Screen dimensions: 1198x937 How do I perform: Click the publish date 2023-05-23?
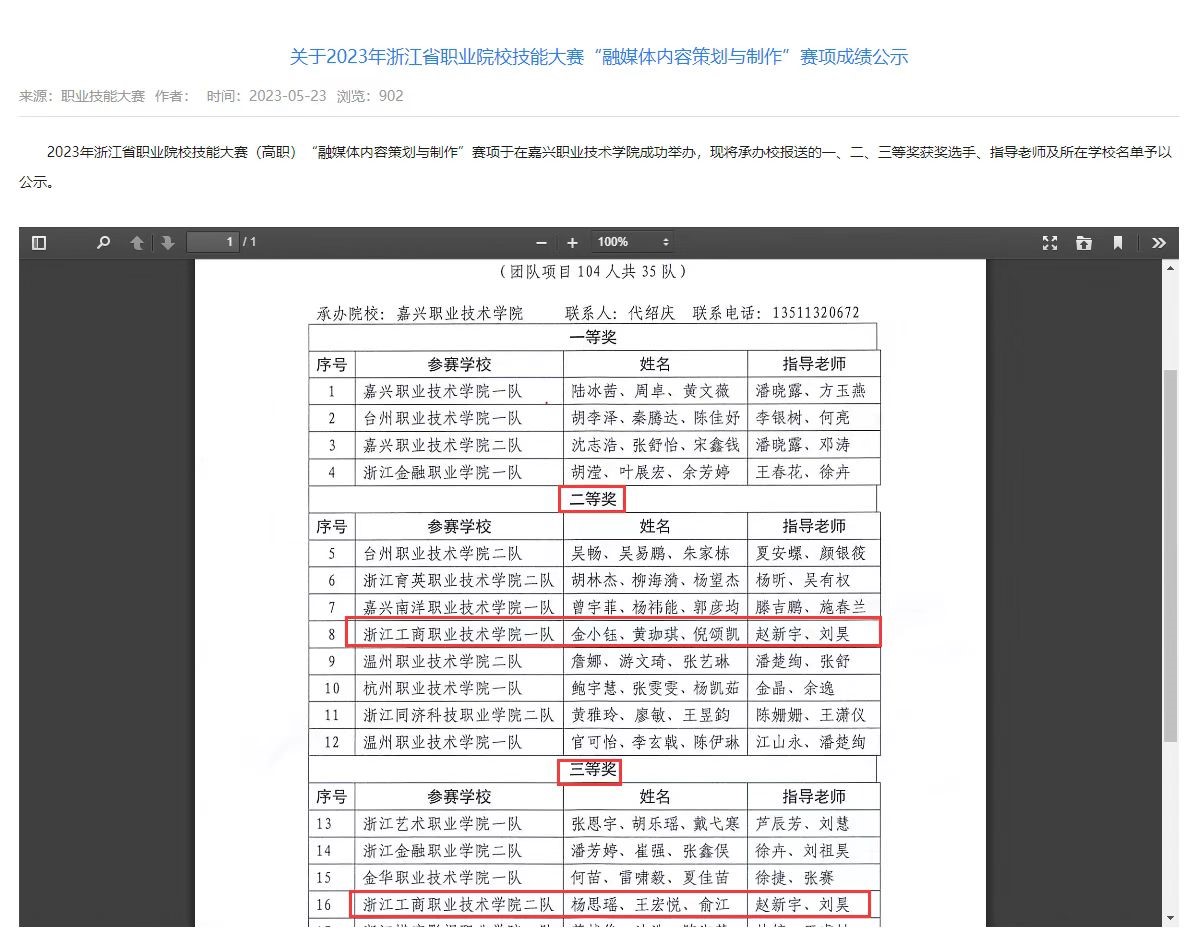point(287,96)
